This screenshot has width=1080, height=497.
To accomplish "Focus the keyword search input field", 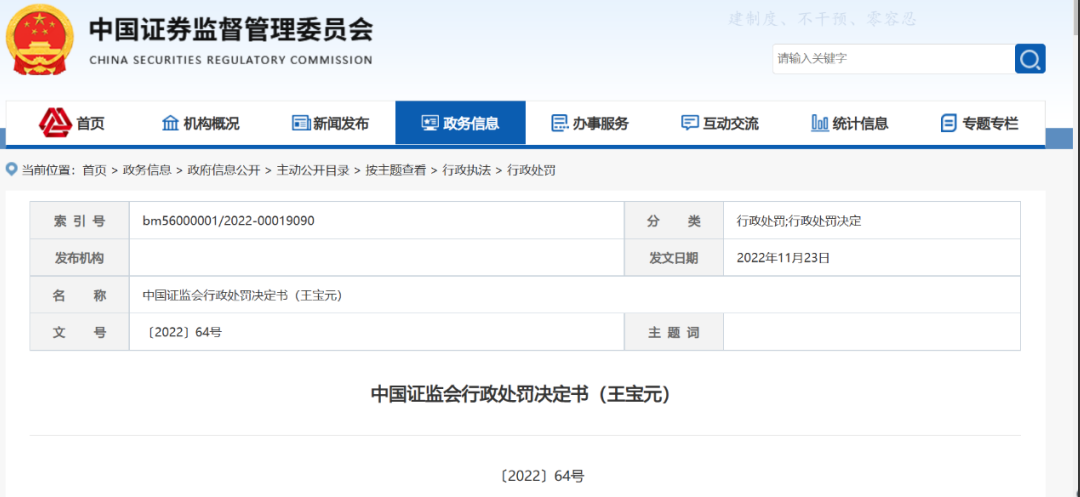I will (893, 59).
